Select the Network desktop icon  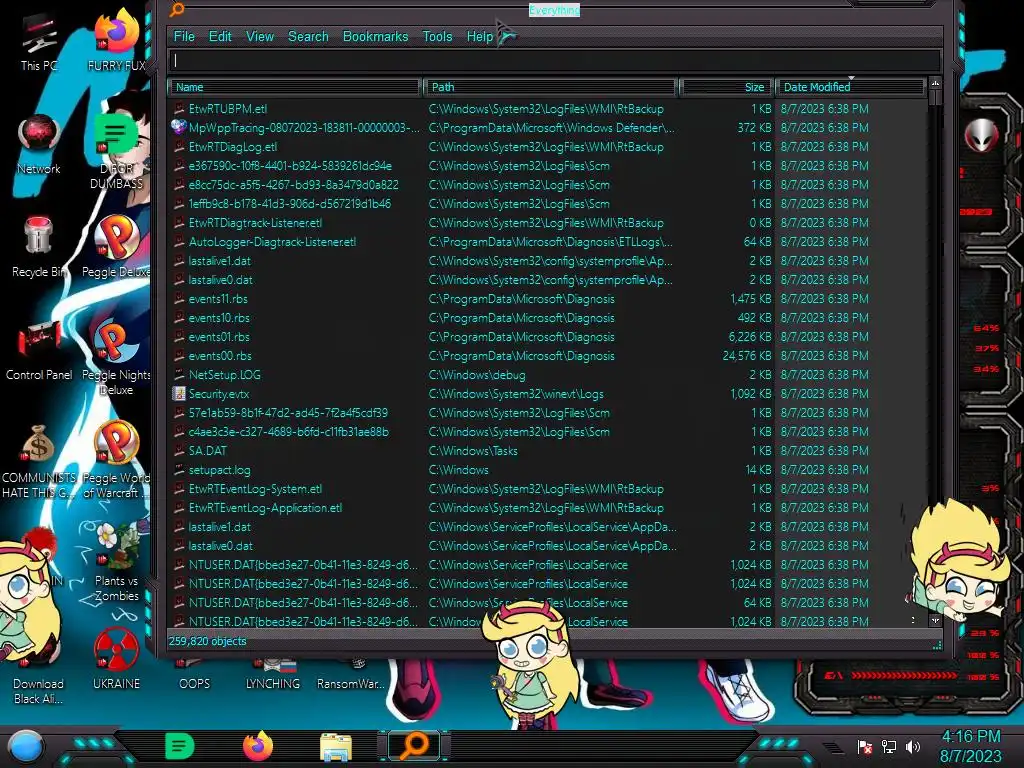[39, 145]
